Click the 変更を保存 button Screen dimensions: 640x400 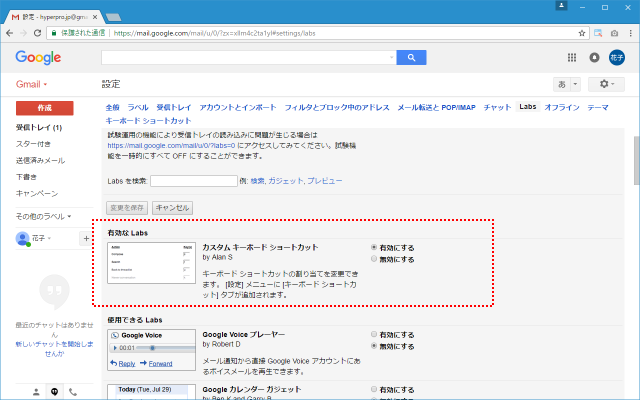[x=127, y=208]
